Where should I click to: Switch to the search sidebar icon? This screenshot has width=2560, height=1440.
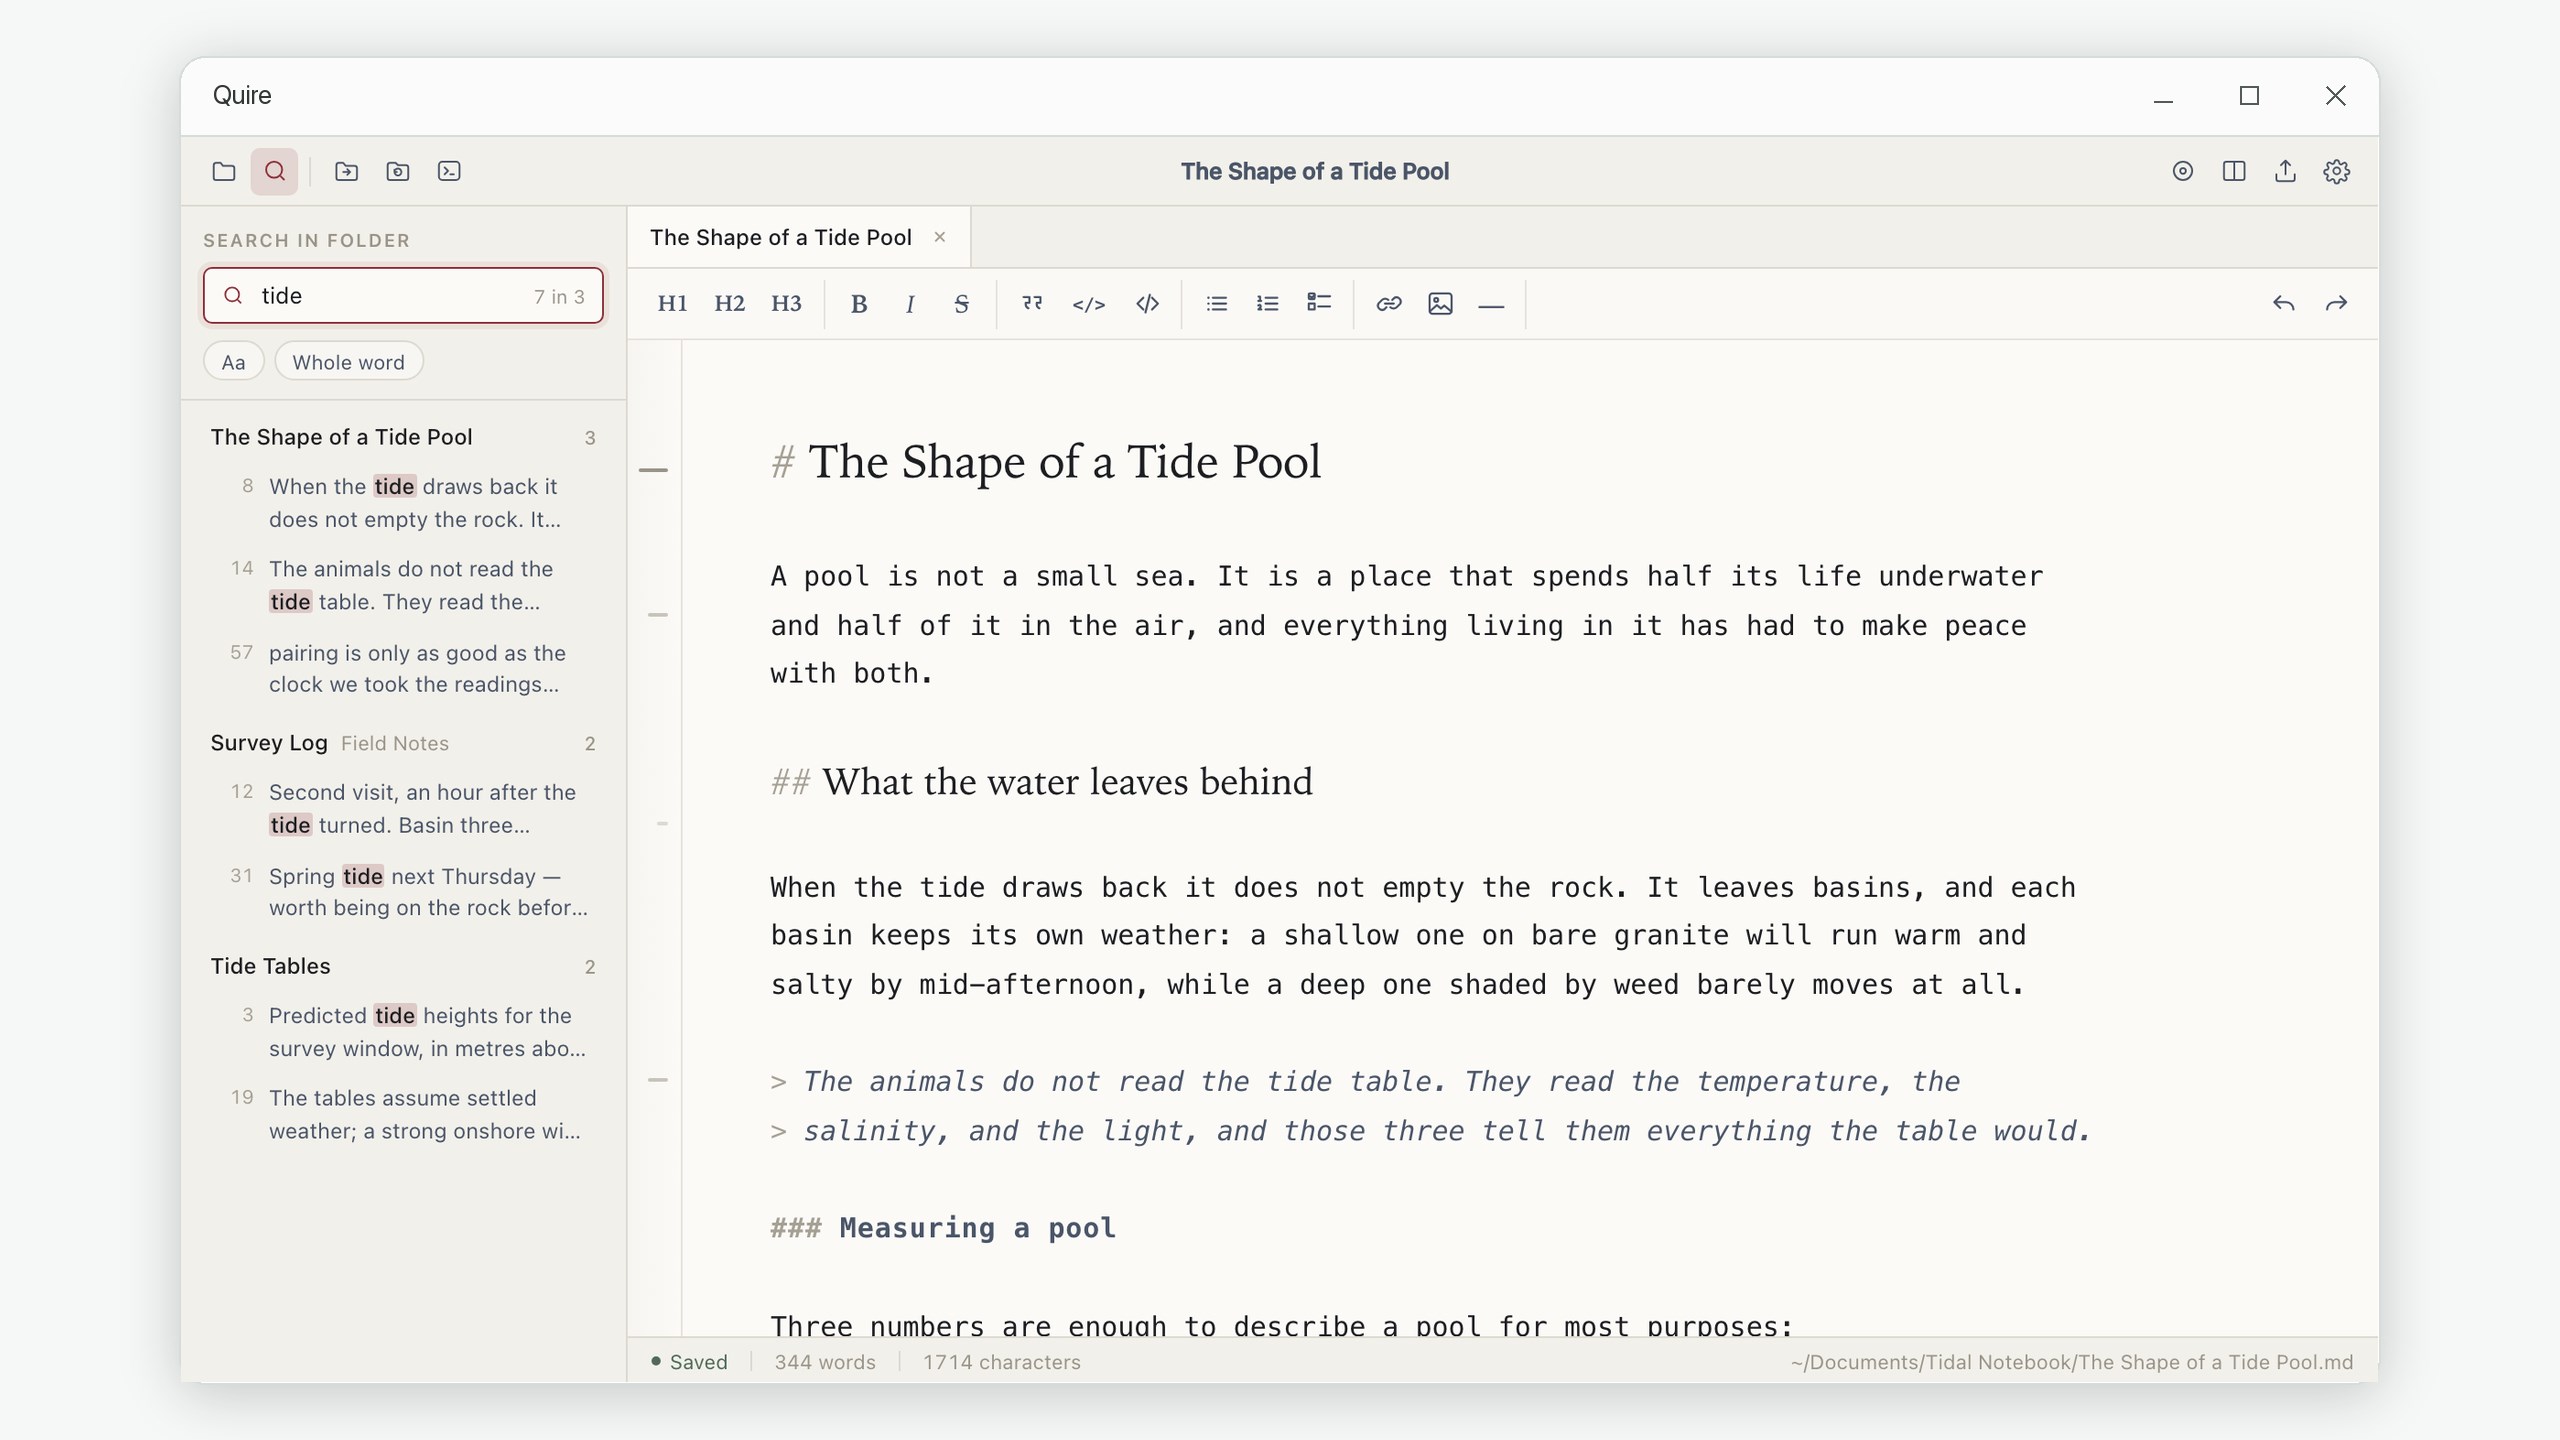pos(275,171)
